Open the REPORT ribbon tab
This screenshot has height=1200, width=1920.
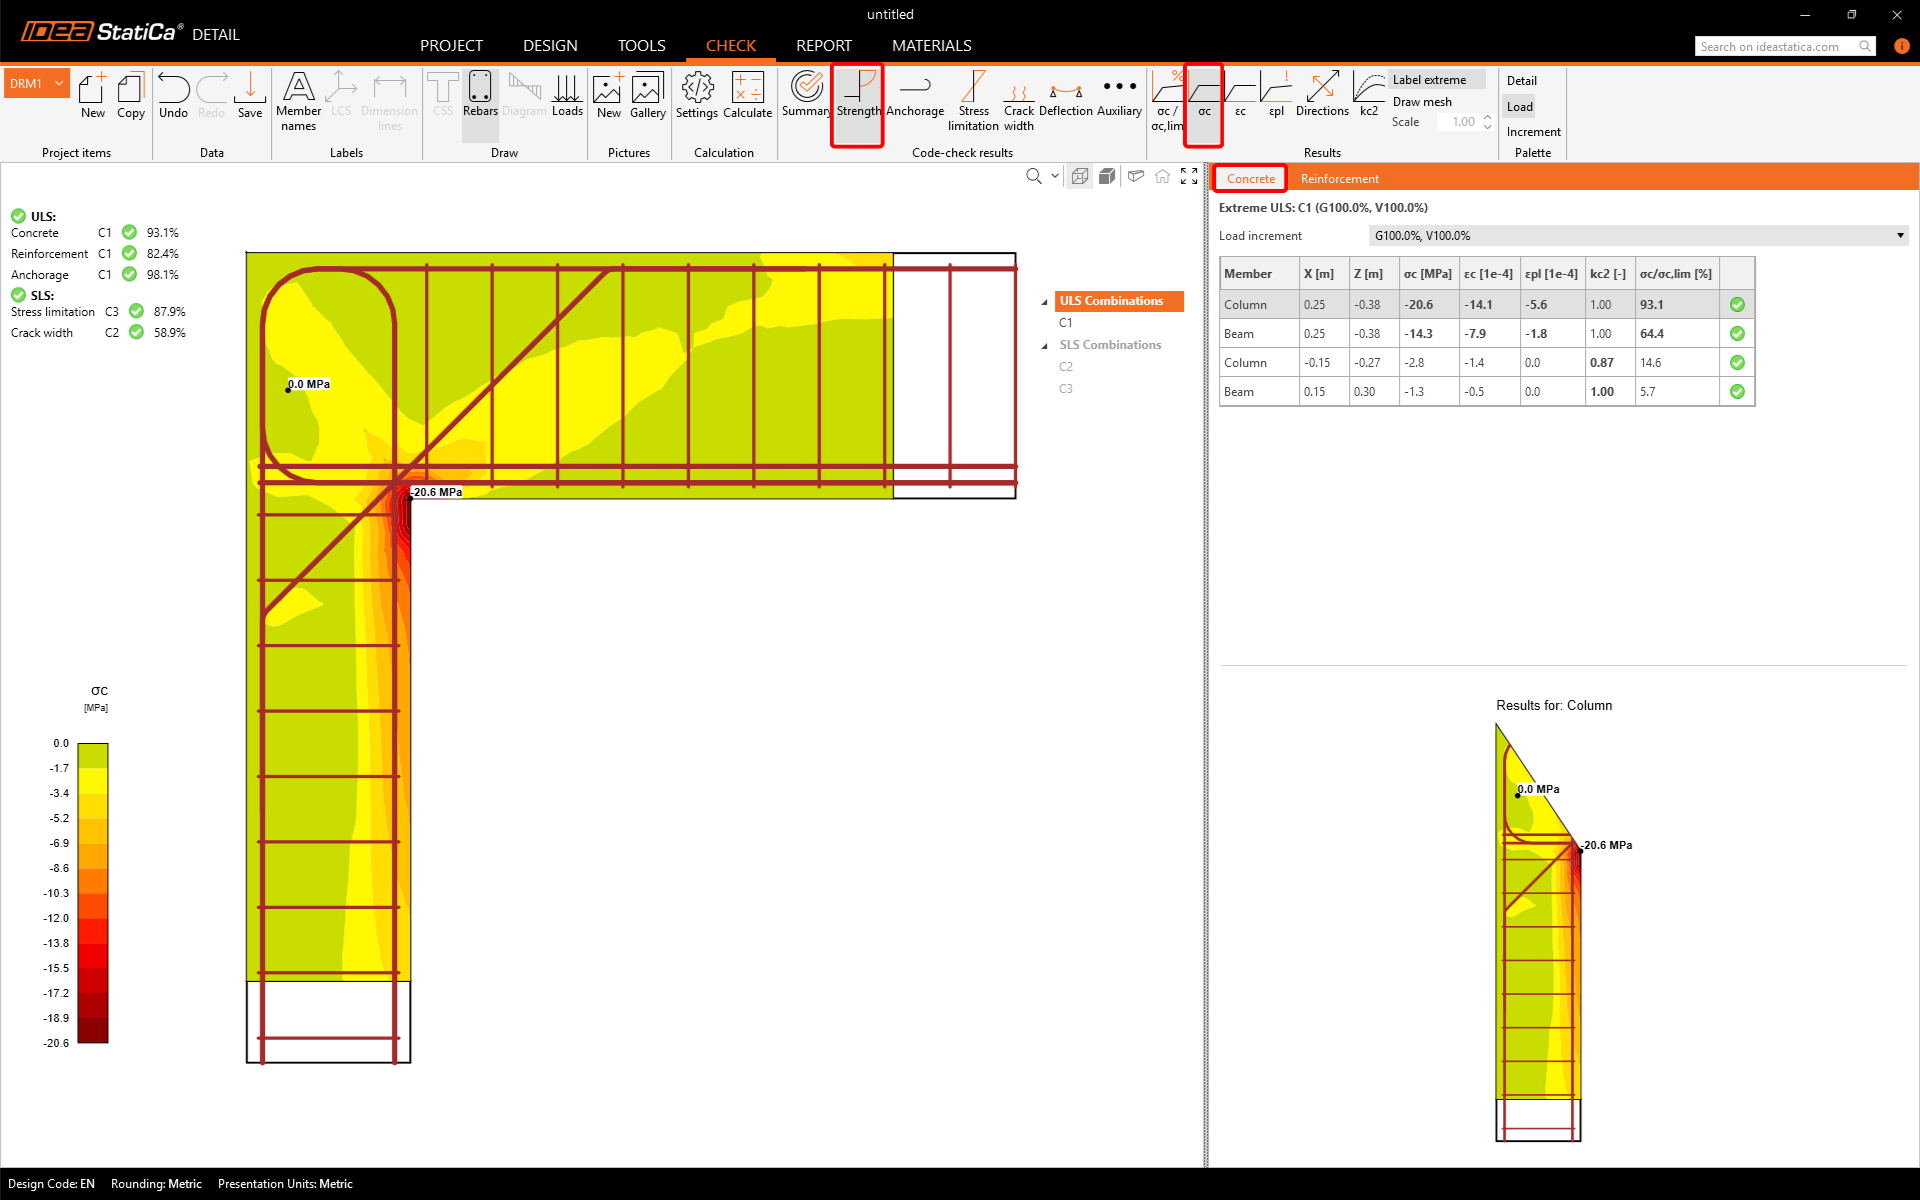point(823,46)
